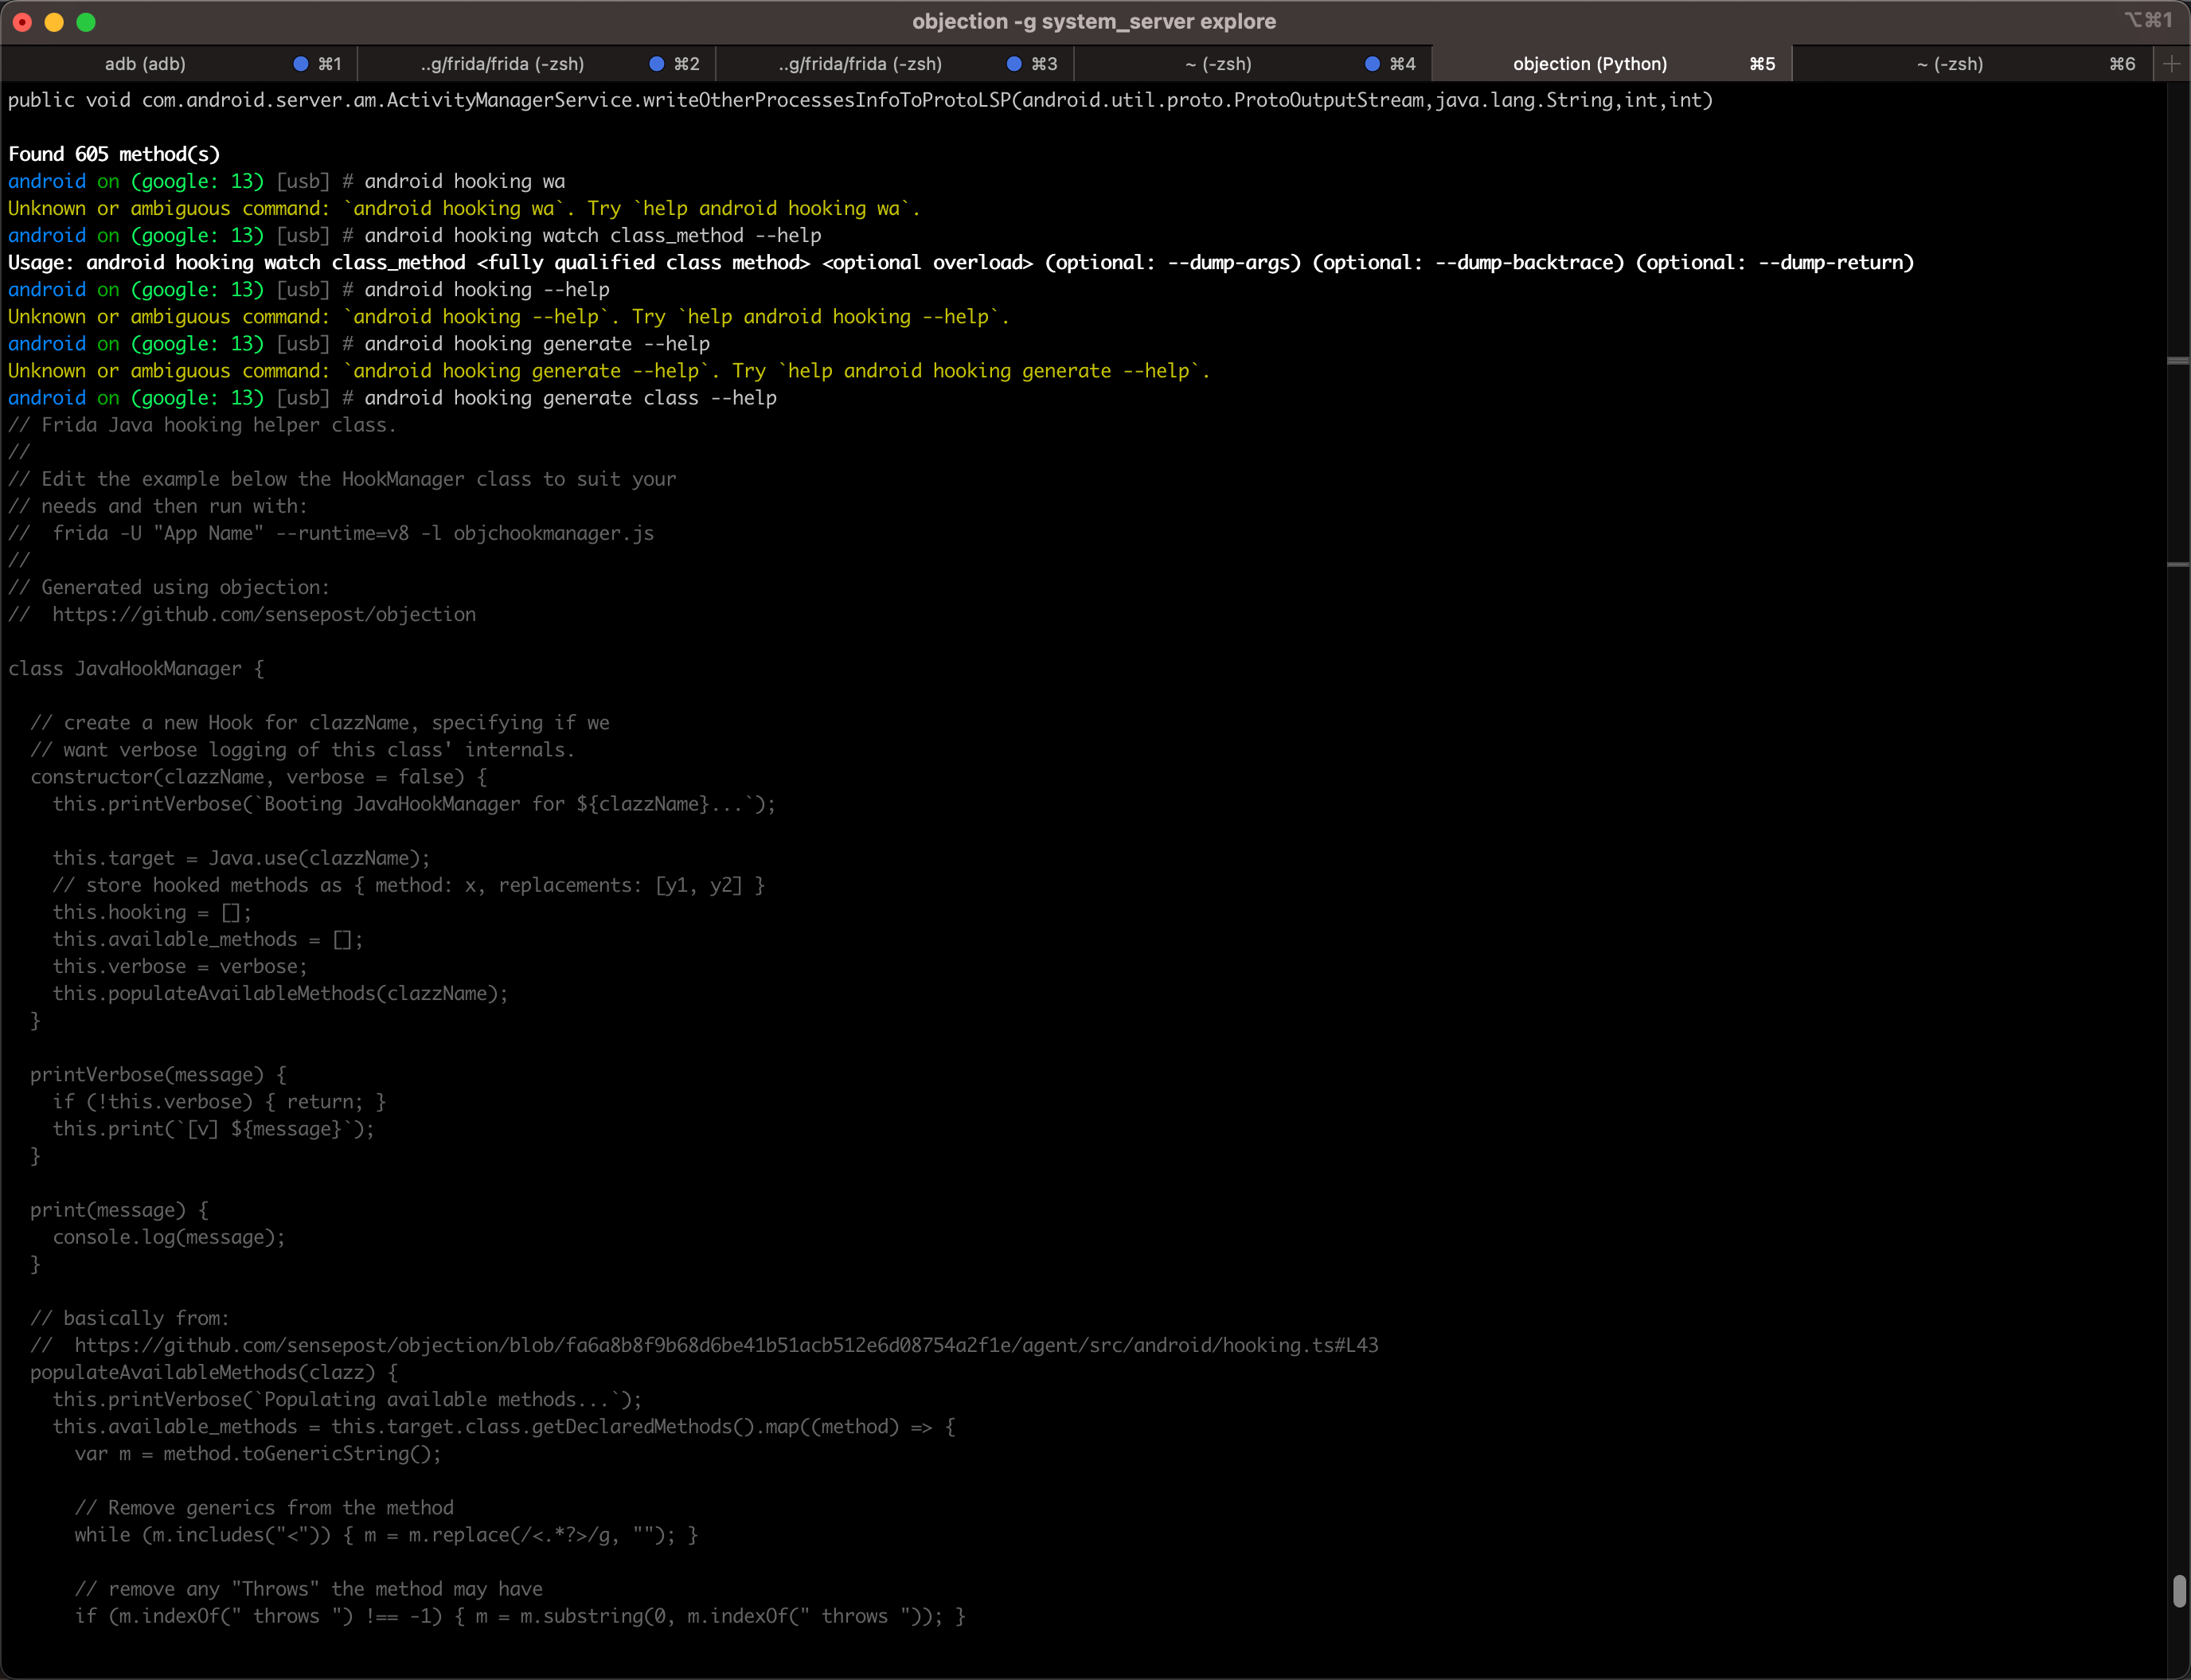2191x1680 pixels.
Task: Click the terminal window title bar
Action: click(1095, 21)
